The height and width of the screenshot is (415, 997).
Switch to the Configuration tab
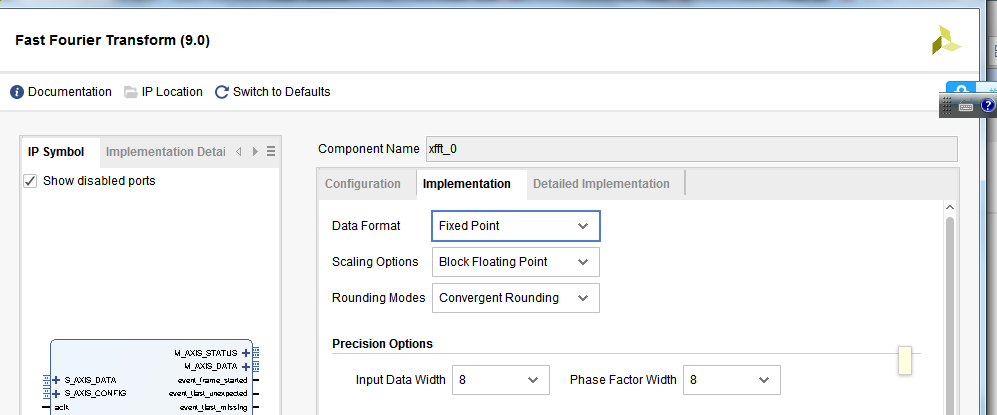pos(363,184)
